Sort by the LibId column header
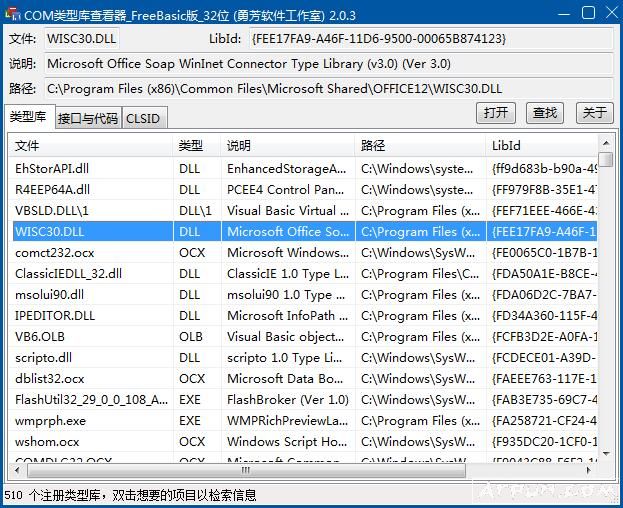623x508 pixels. coord(542,146)
